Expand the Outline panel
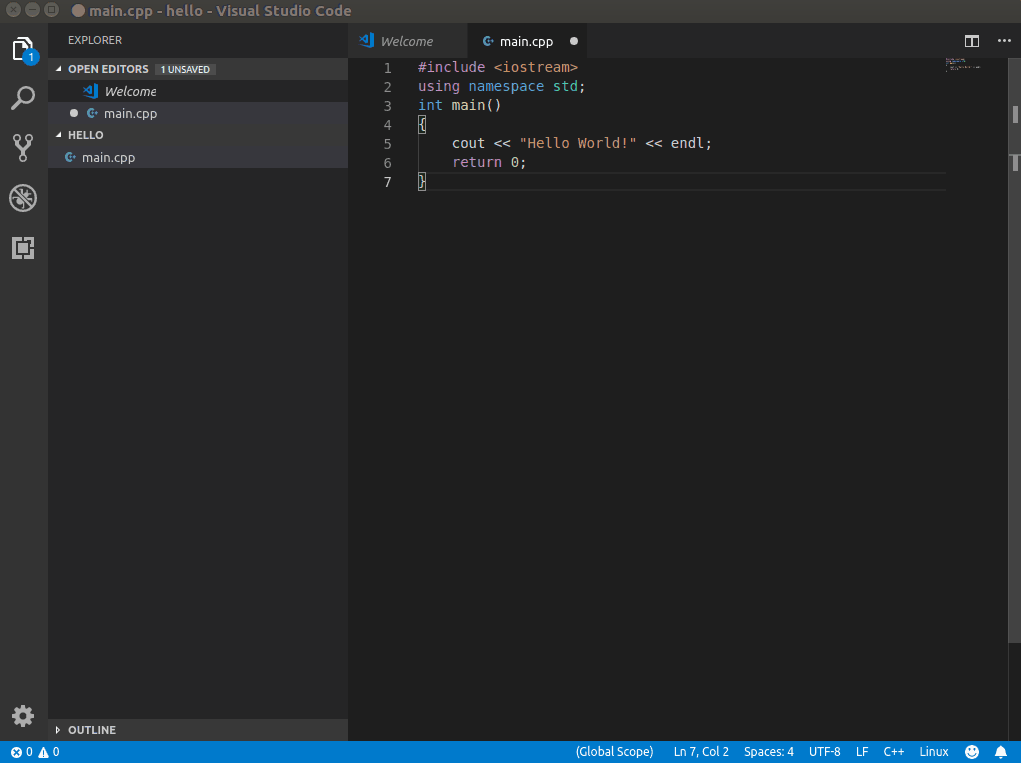1021x763 pixels. click(x=91, y=730)
